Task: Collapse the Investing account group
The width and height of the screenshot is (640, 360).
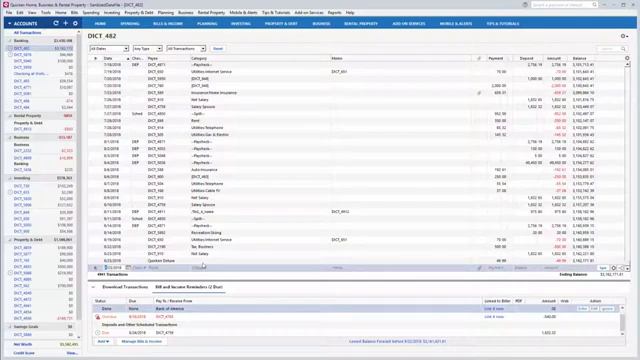Action: pyautogui.click(x=10, y=178)
